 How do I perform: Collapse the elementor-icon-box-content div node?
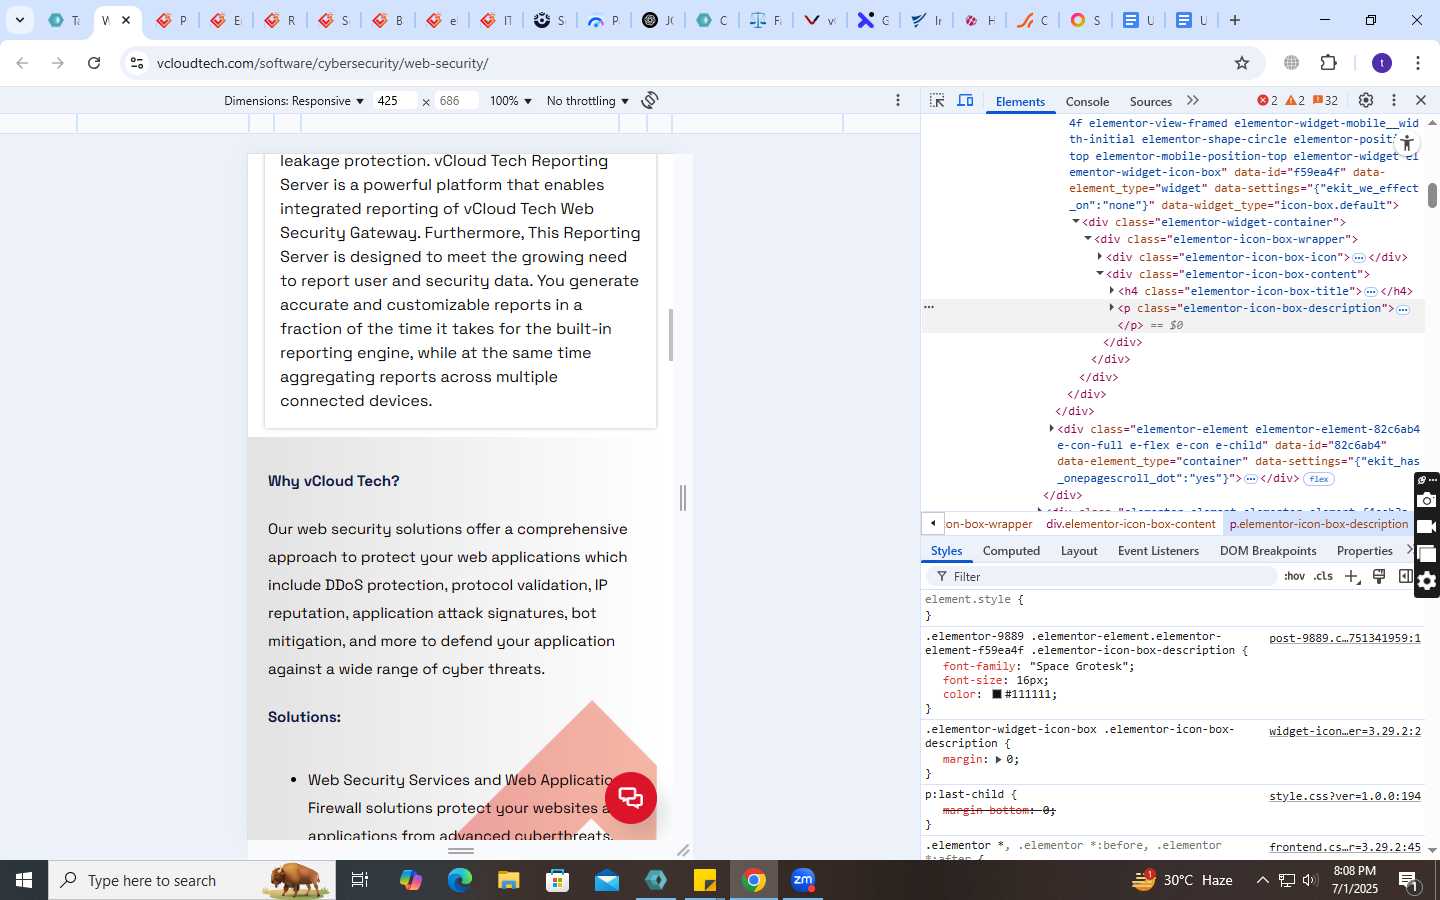[x=1100, y=274]
